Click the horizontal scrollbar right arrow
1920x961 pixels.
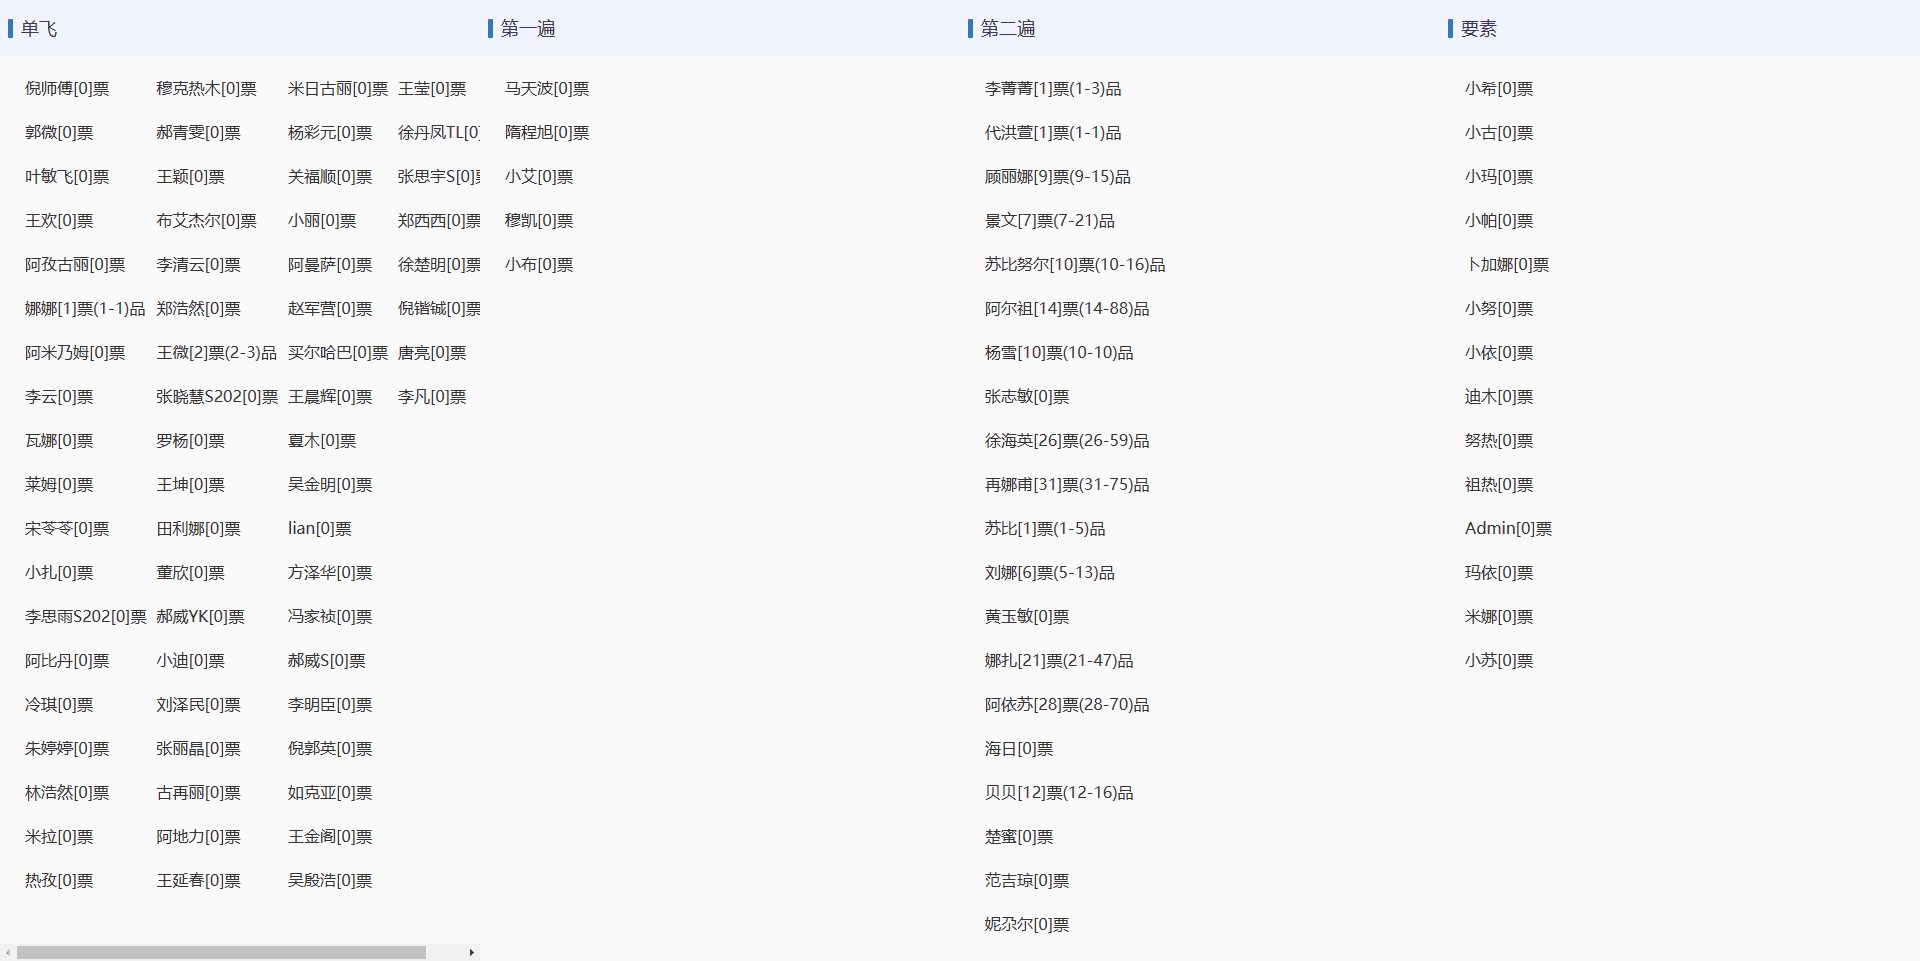(x=471, y=952)
